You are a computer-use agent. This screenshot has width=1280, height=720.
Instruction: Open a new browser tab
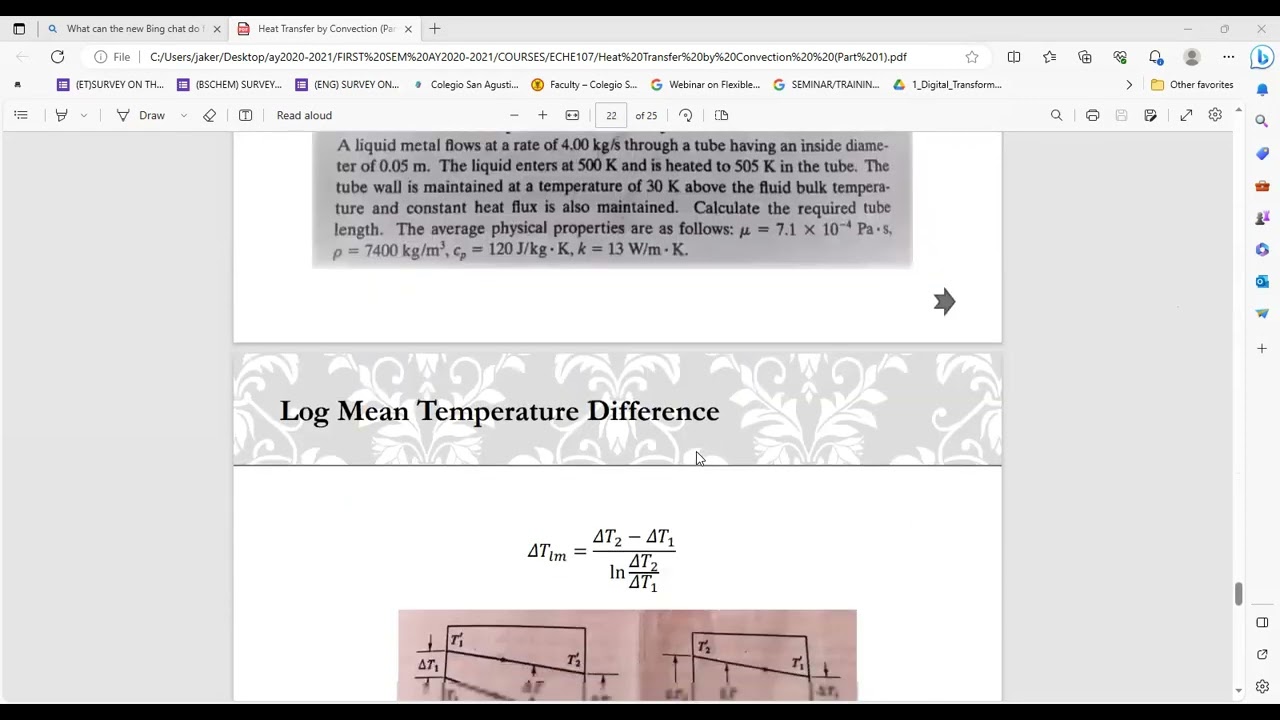[x=434, y=29]
